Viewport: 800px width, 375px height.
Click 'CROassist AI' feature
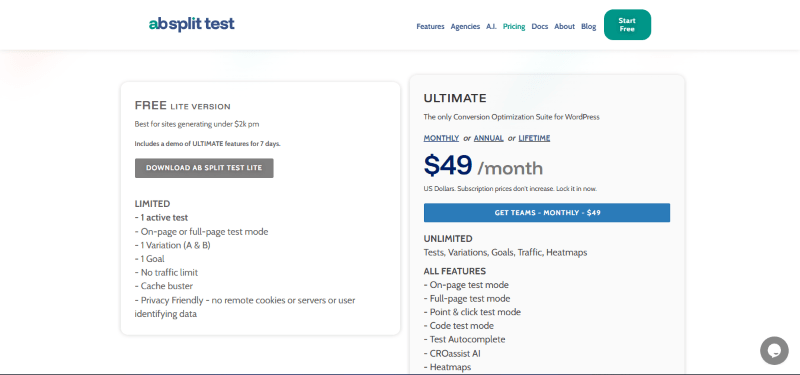[452, 353]
